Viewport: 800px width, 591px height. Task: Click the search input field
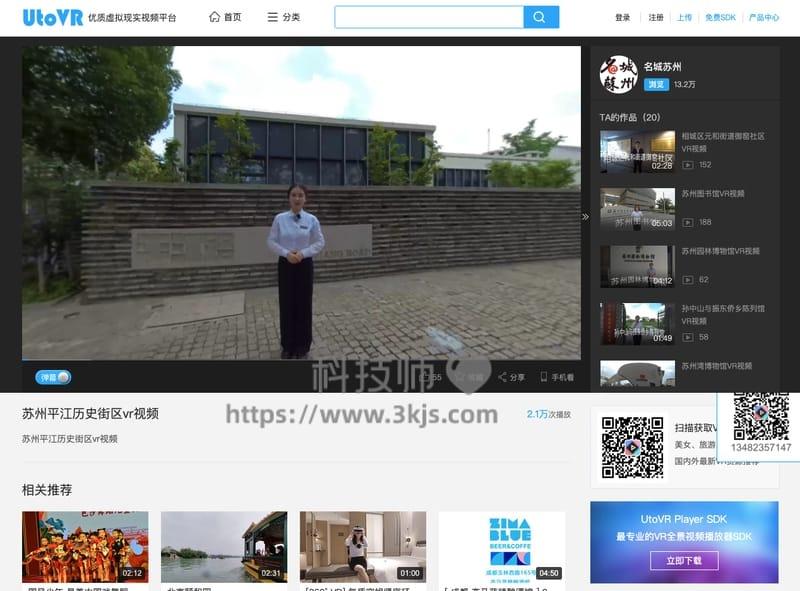(x=429, y=17)
